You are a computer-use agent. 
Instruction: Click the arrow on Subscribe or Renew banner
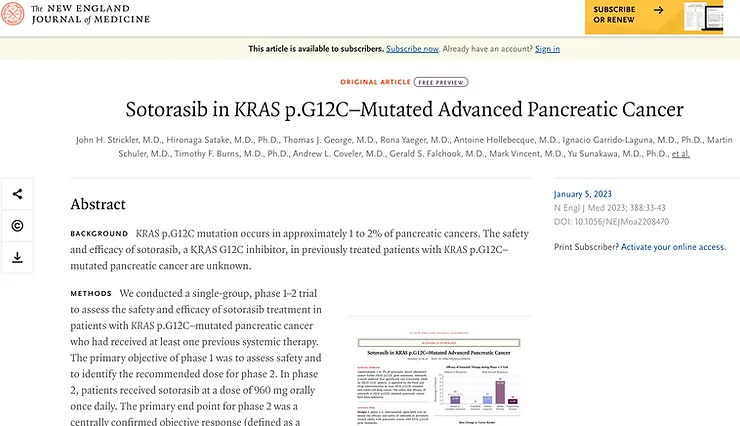click(x=659, y=10)
